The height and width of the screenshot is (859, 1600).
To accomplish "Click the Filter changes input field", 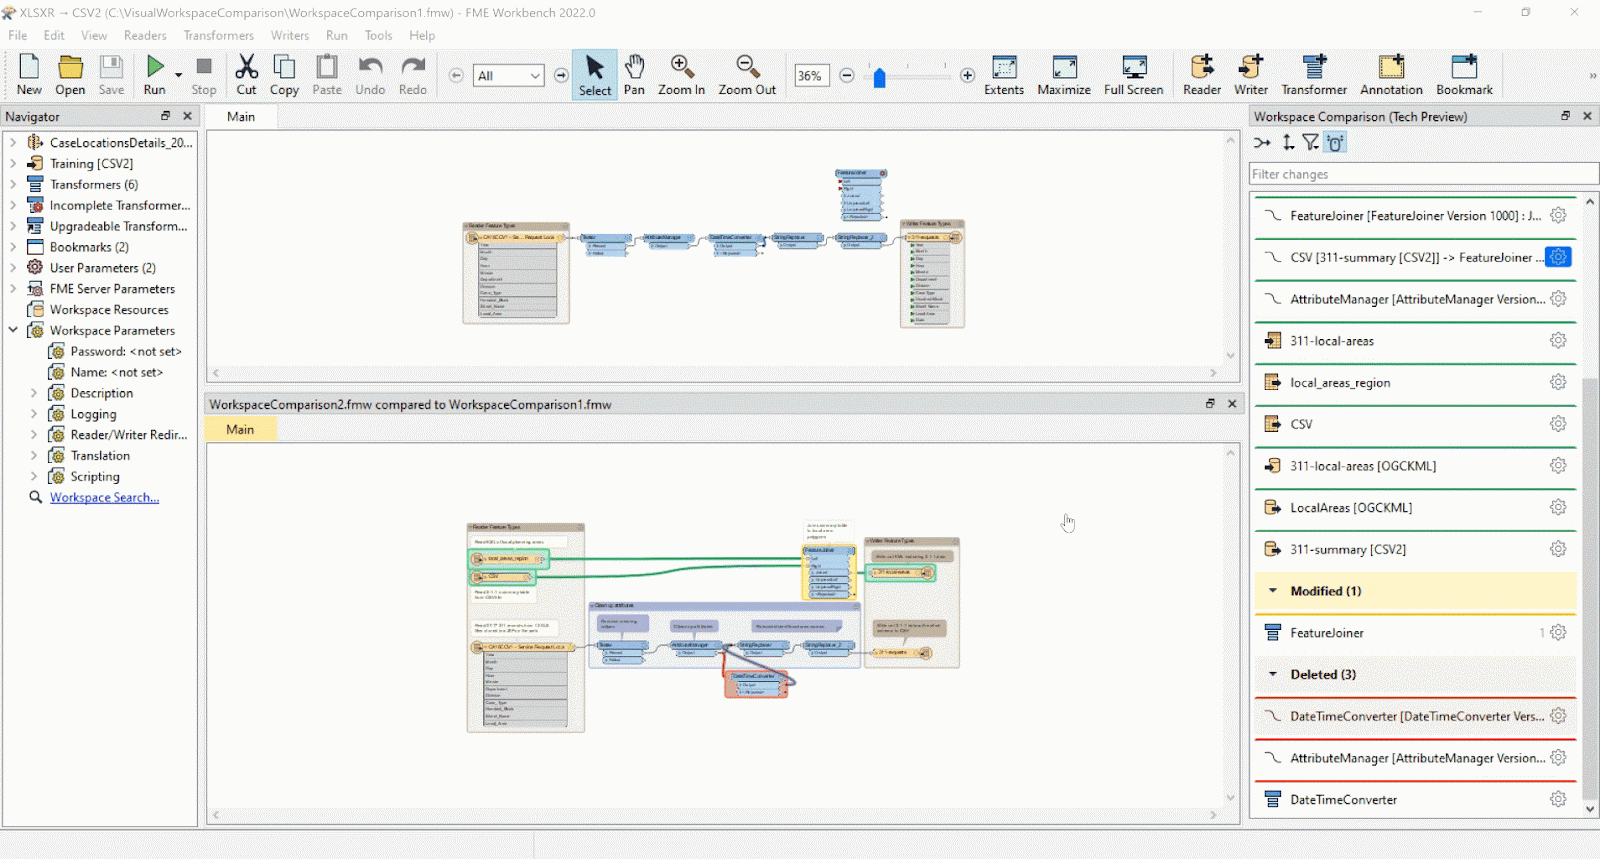I will tap(1420, 174).
